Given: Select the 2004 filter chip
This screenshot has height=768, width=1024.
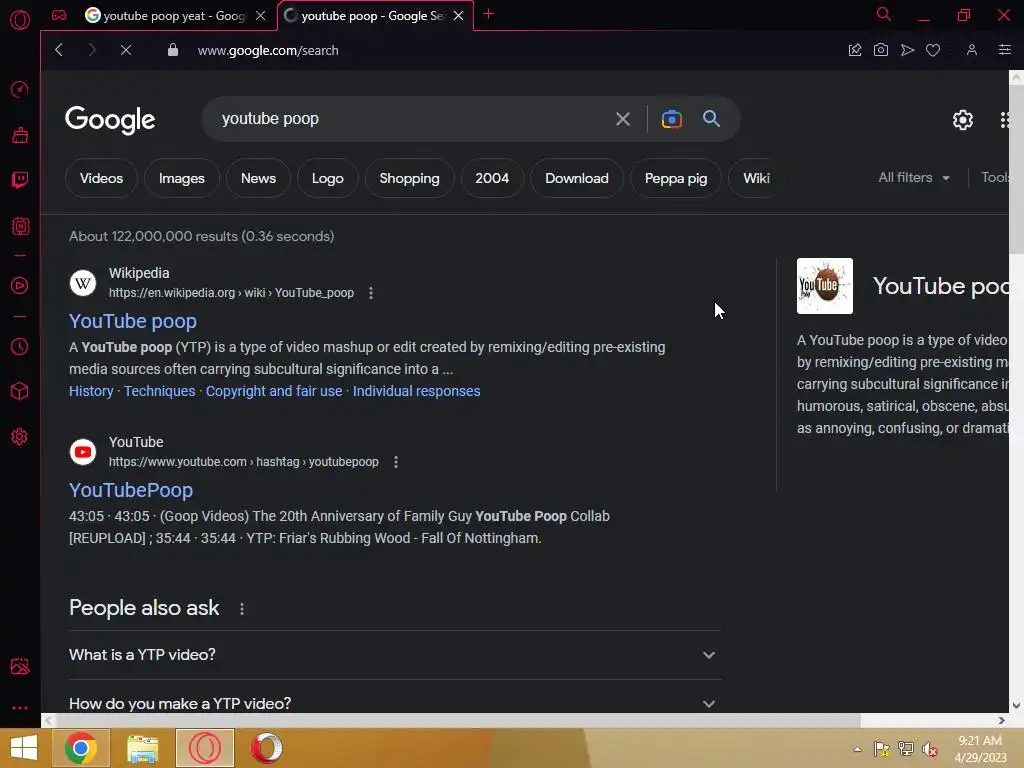Looking at the screenshot, I should point(492,178).
